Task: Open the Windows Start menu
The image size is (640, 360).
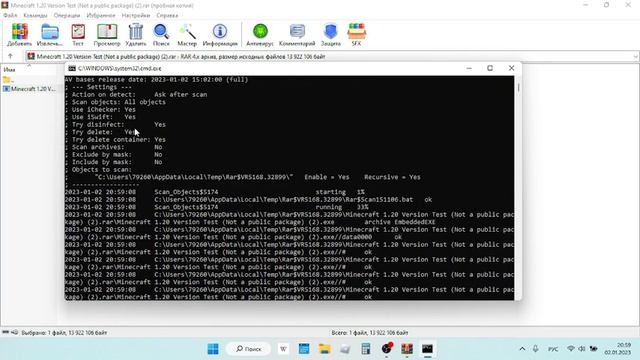Action: pyautogui.click(x=213, y=349)
